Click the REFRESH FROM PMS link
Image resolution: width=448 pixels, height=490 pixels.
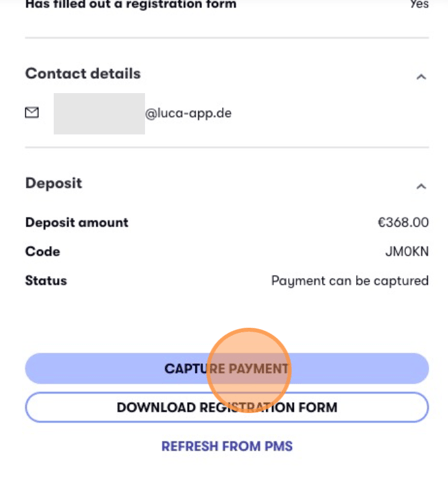click(227, 446)
